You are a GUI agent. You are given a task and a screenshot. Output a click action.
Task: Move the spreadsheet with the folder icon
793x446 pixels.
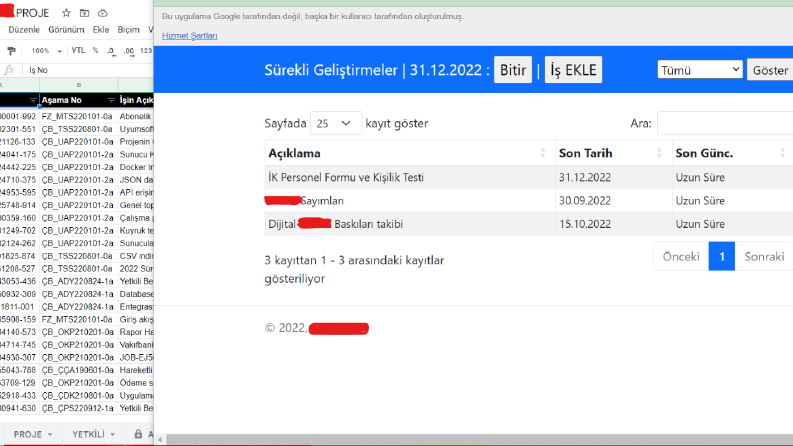[x=84, y=13]
